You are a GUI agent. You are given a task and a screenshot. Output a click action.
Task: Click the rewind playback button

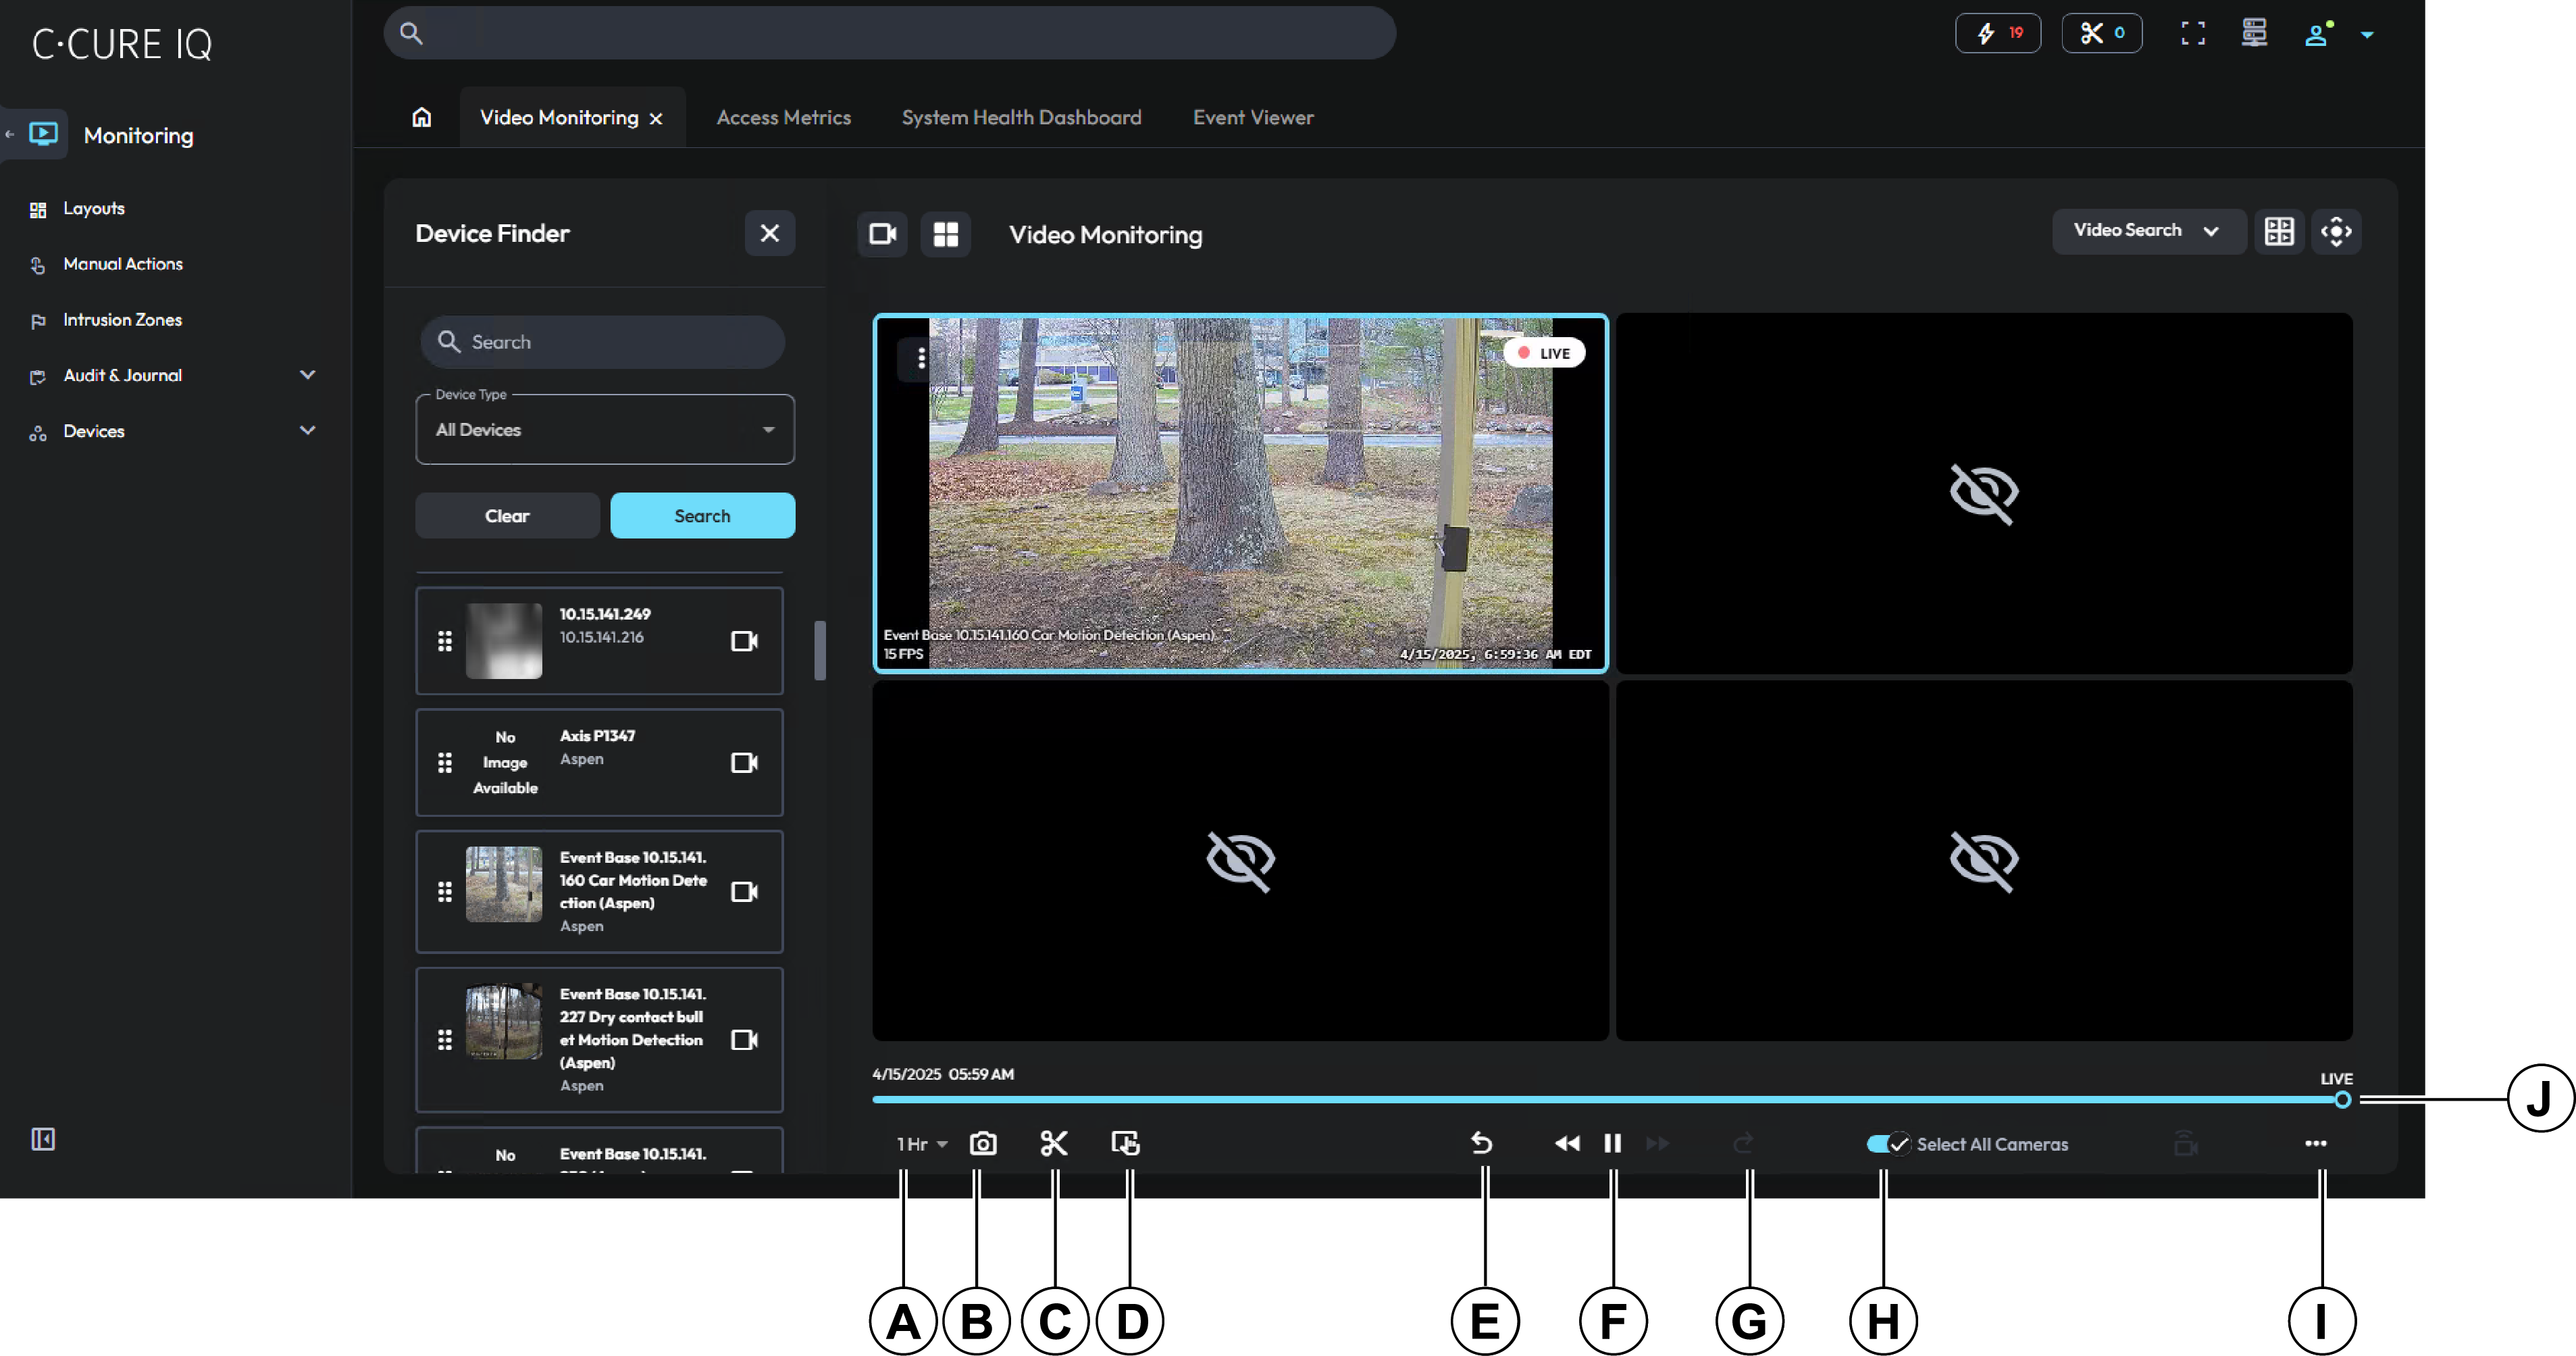coord(1567,1143)
